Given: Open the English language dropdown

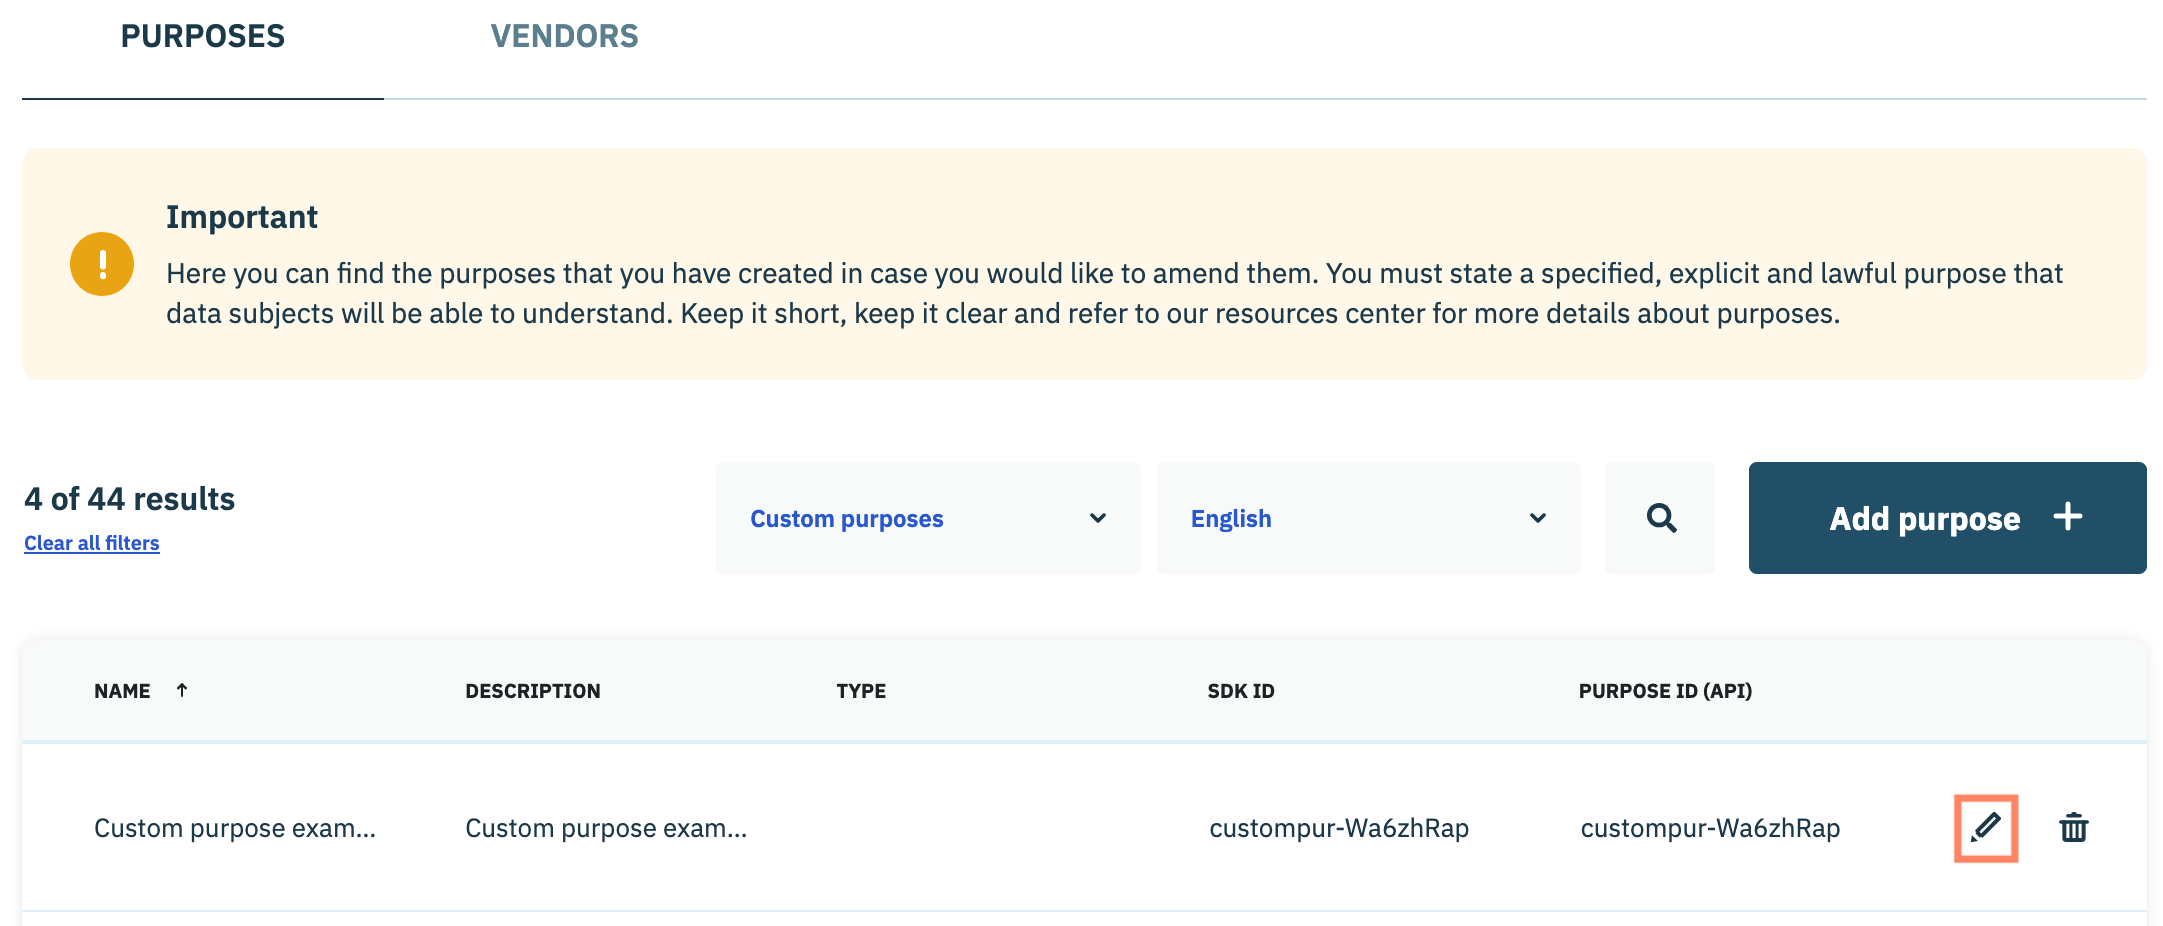Looking at the screenshot, I should 1367,518.
